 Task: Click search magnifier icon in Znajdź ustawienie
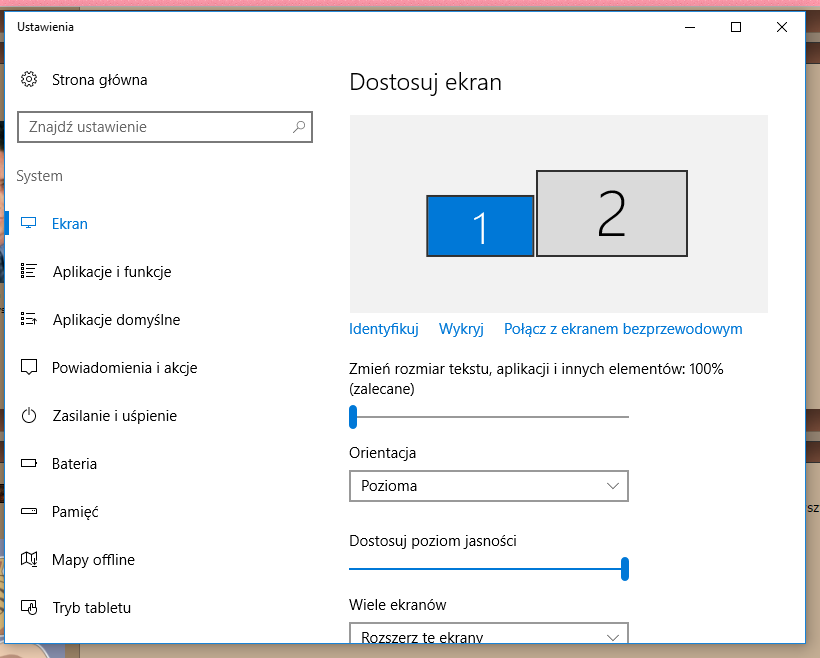point(298,127)
